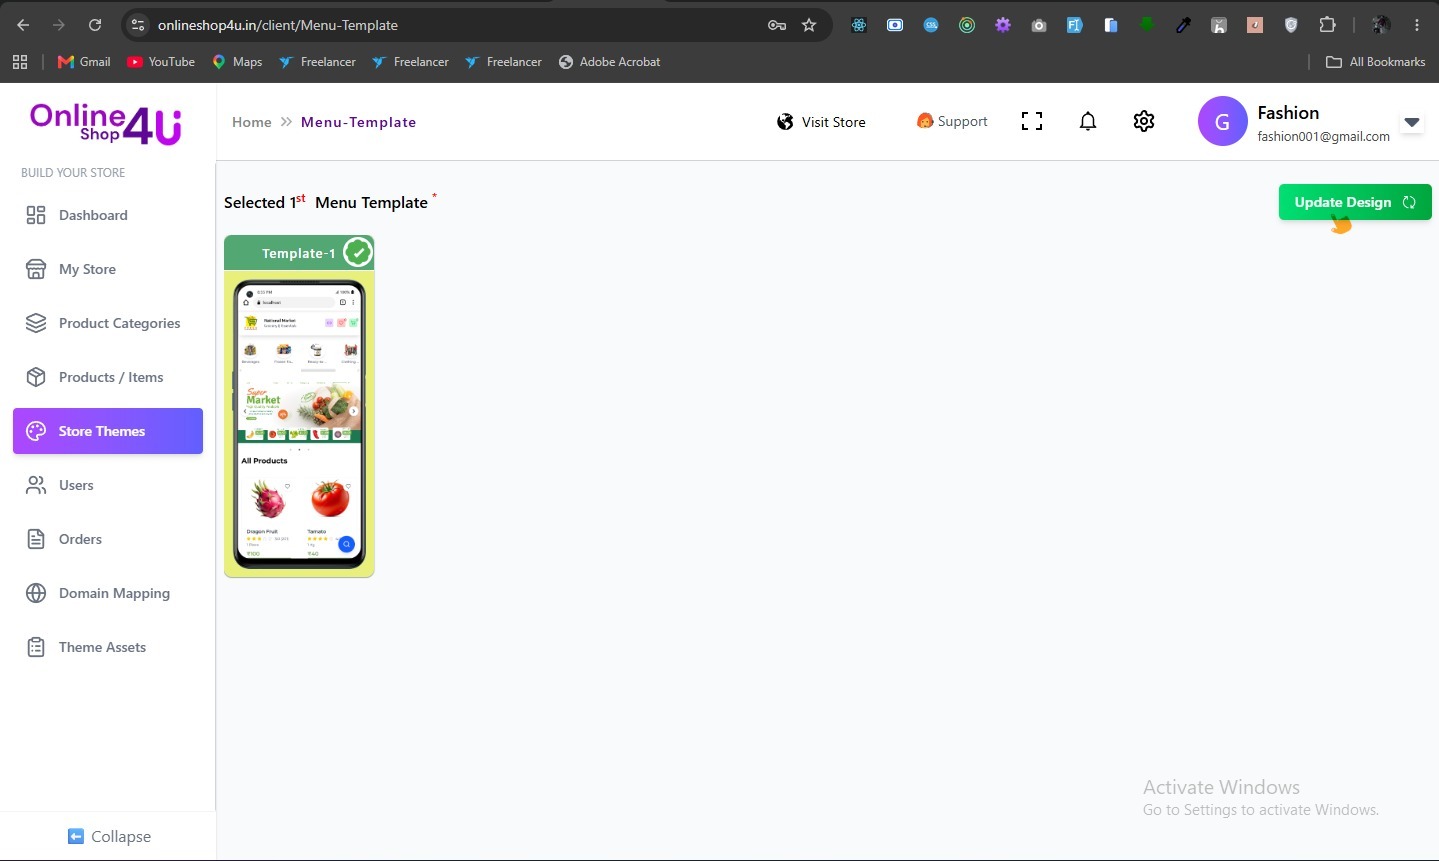
Task: Expand the Fashion account dropdown arrow
Action: tap(1412, 122)
